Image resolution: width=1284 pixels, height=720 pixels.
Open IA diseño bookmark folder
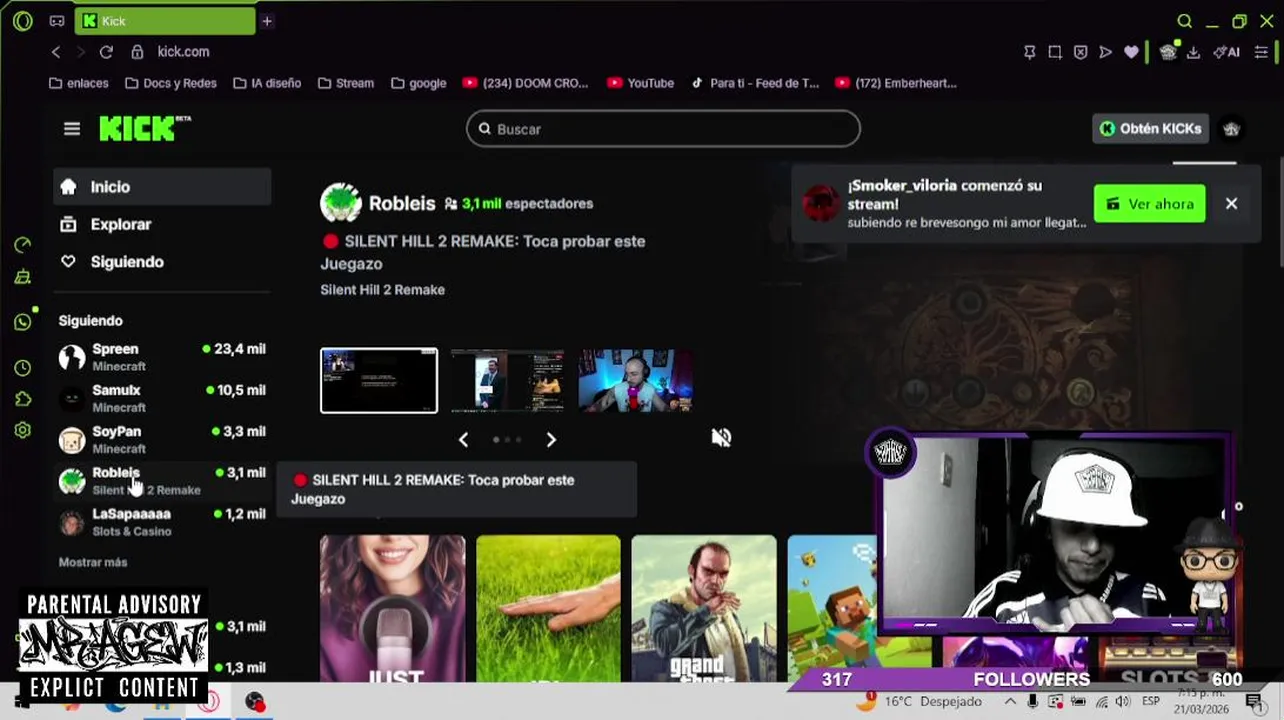[x=267, y=83]
